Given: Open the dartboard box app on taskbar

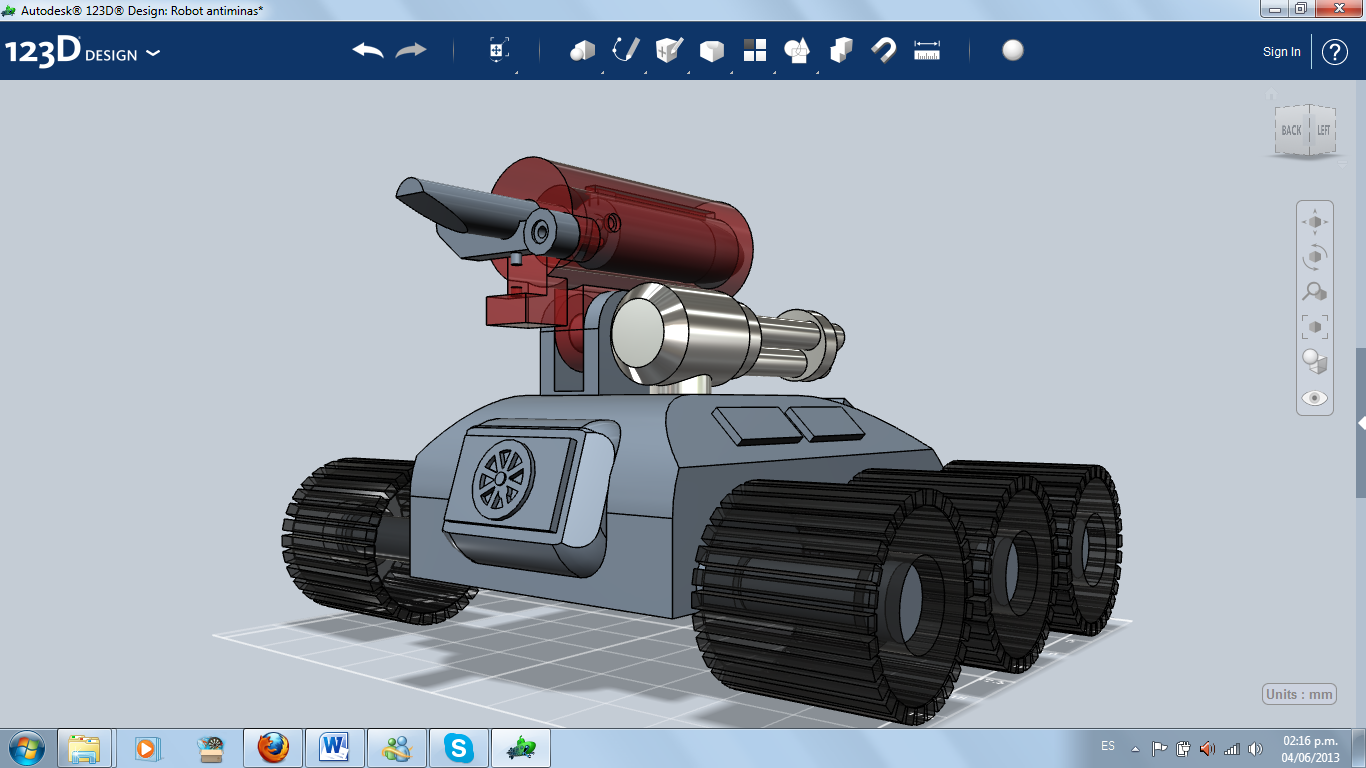Looking at the screenshot, I should click(x=210, y=748).
